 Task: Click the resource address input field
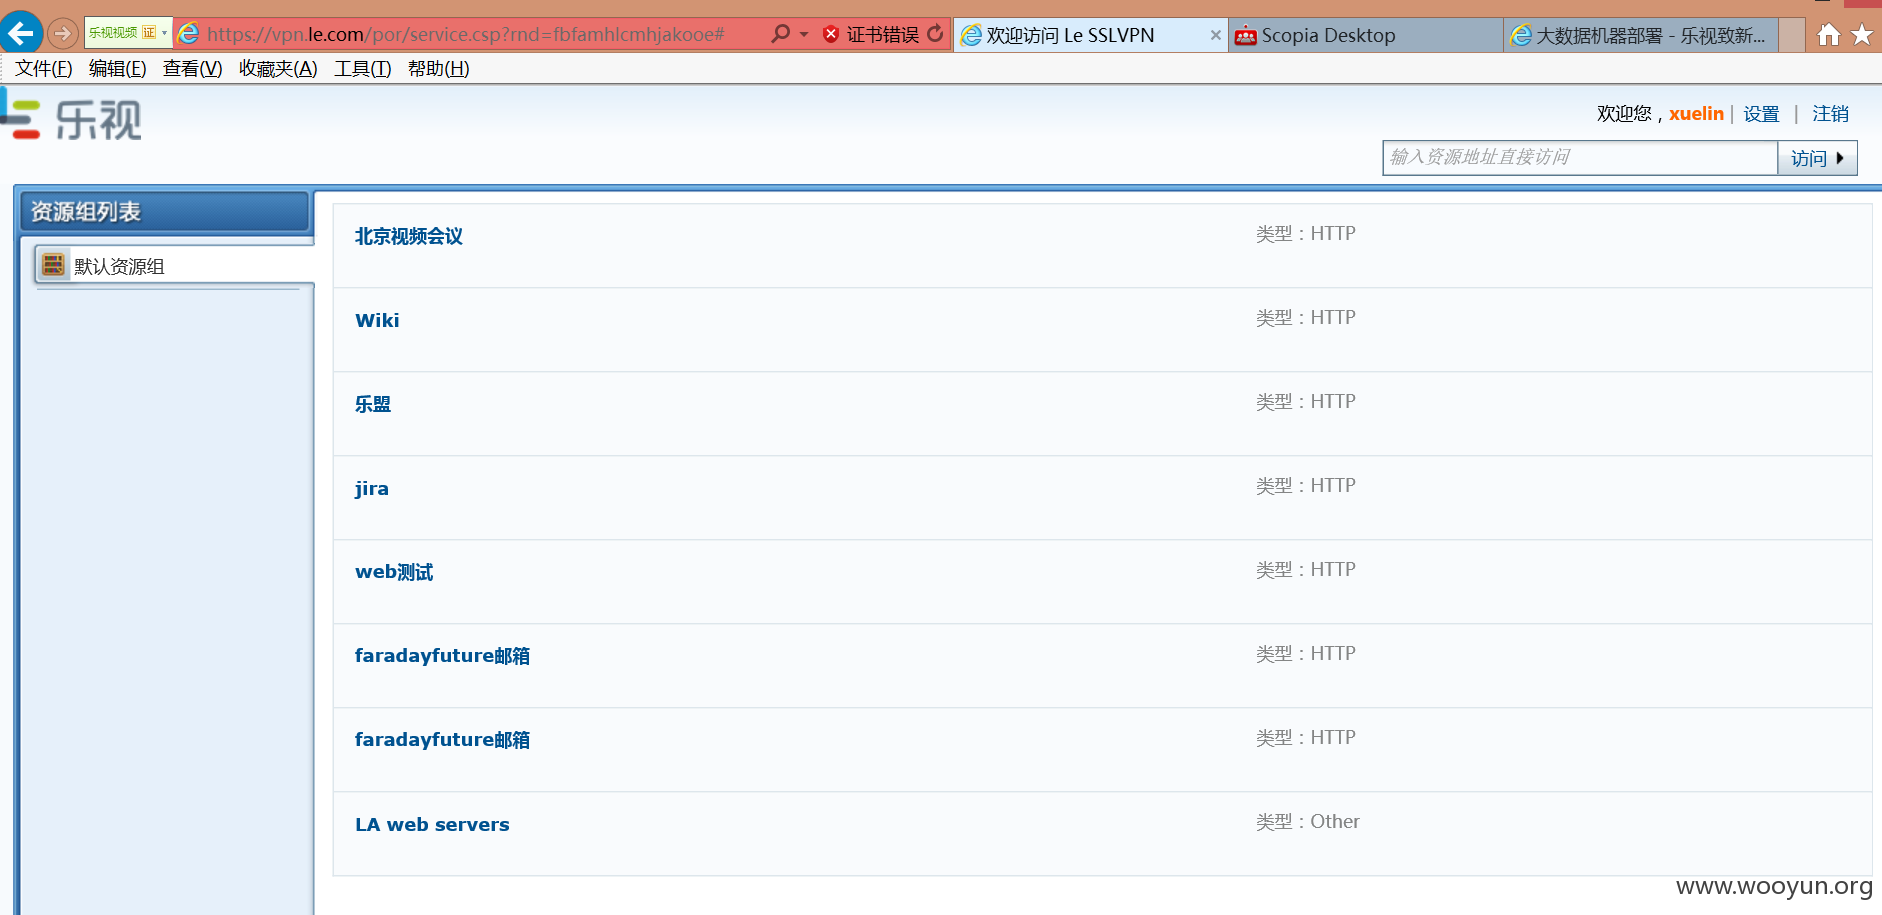tap(1580, 158)
